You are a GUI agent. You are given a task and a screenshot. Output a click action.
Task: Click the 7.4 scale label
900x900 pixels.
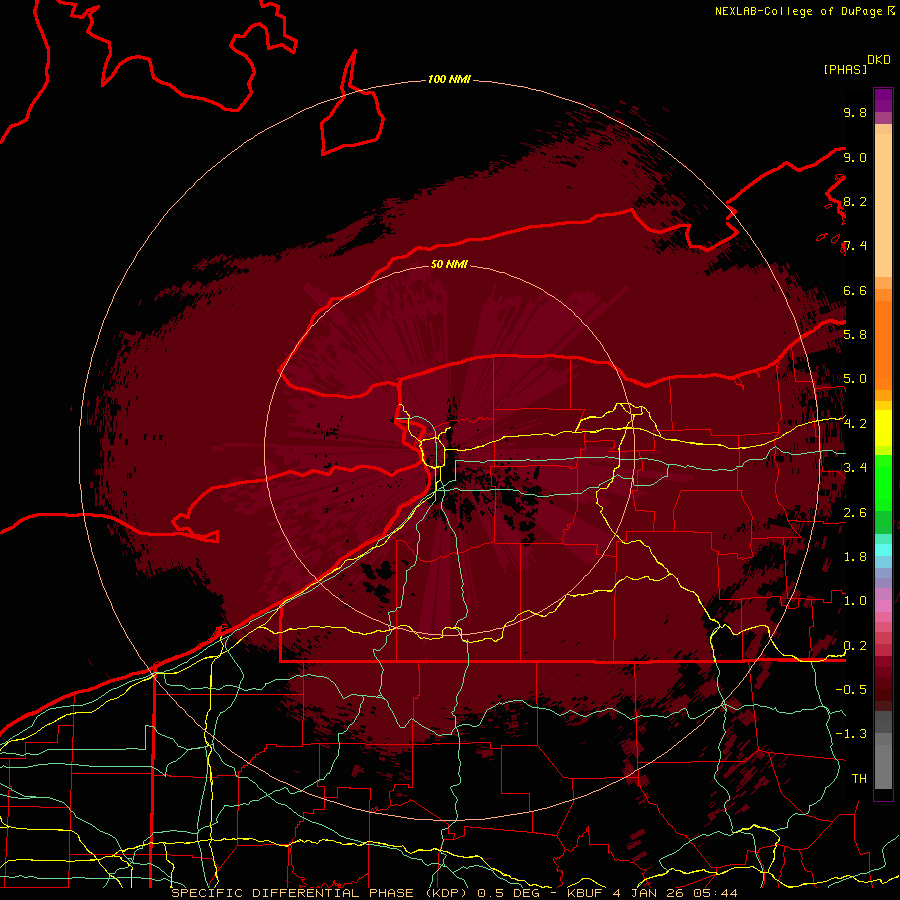click(855, 246)
